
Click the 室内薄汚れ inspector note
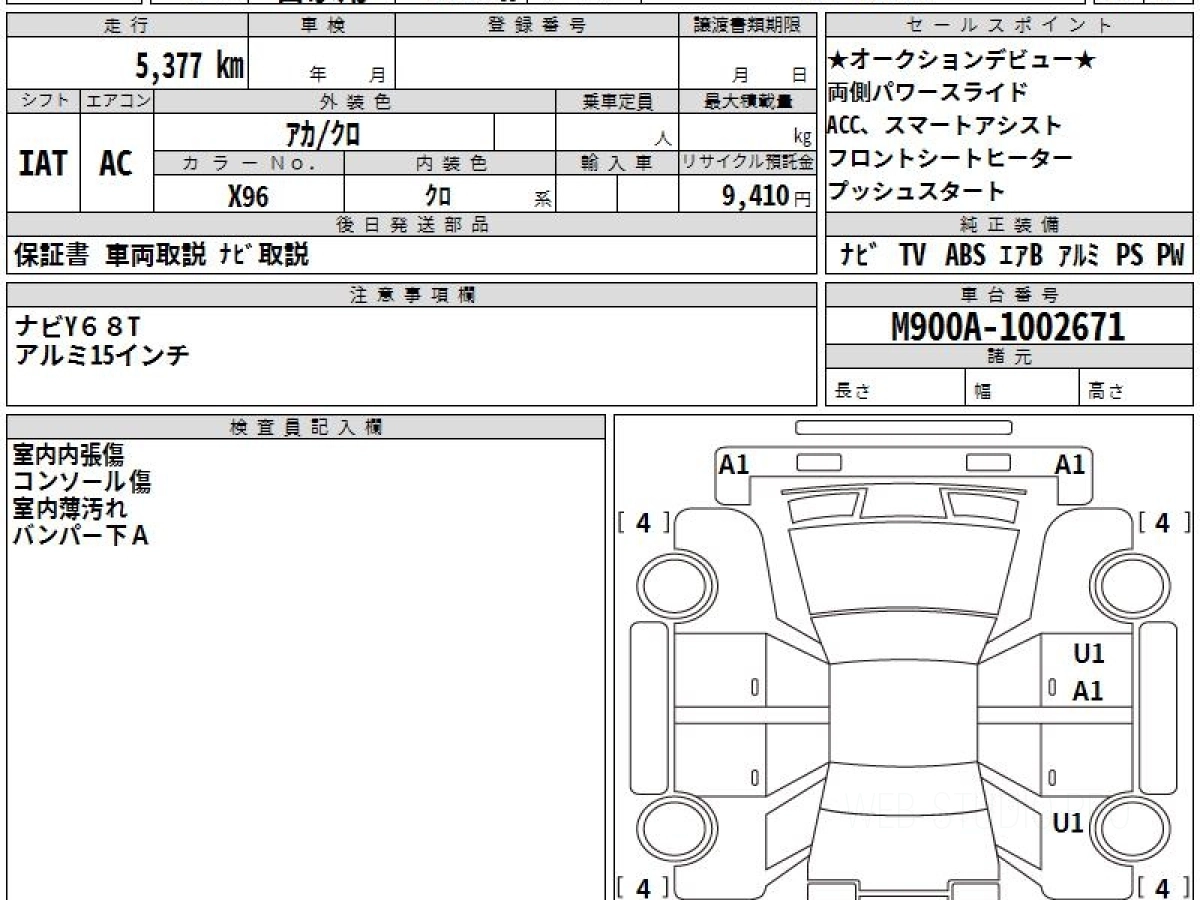tap(69, 509)
